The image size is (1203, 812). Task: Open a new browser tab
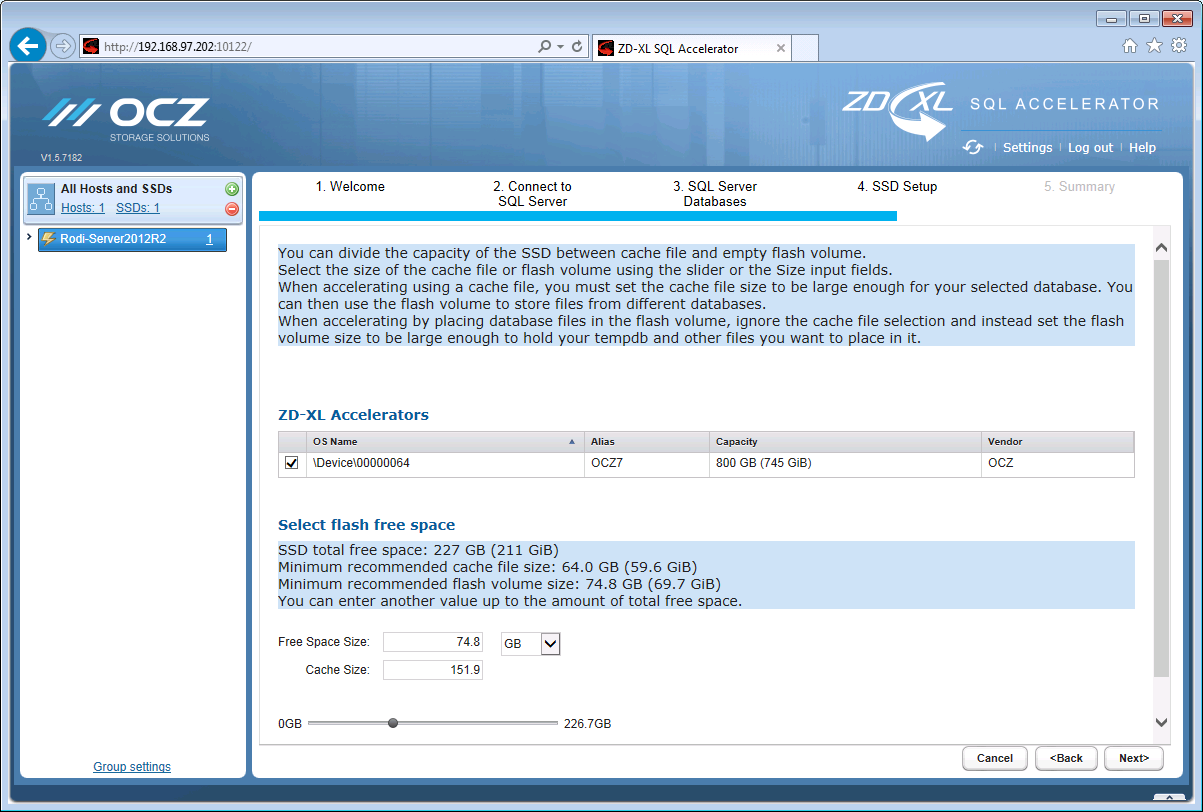[x=806, y=48]
